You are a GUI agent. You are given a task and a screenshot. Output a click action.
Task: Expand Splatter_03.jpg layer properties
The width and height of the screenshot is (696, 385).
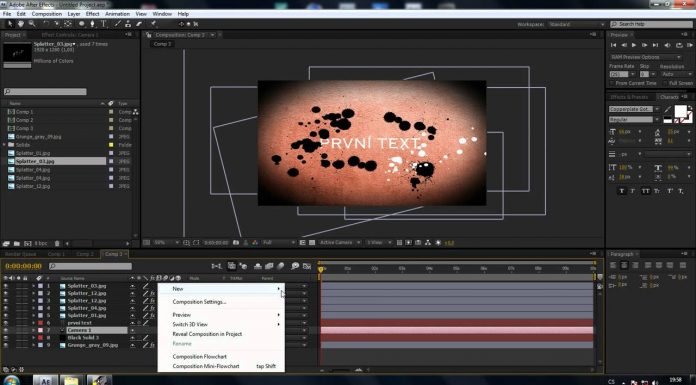point(33,286)
